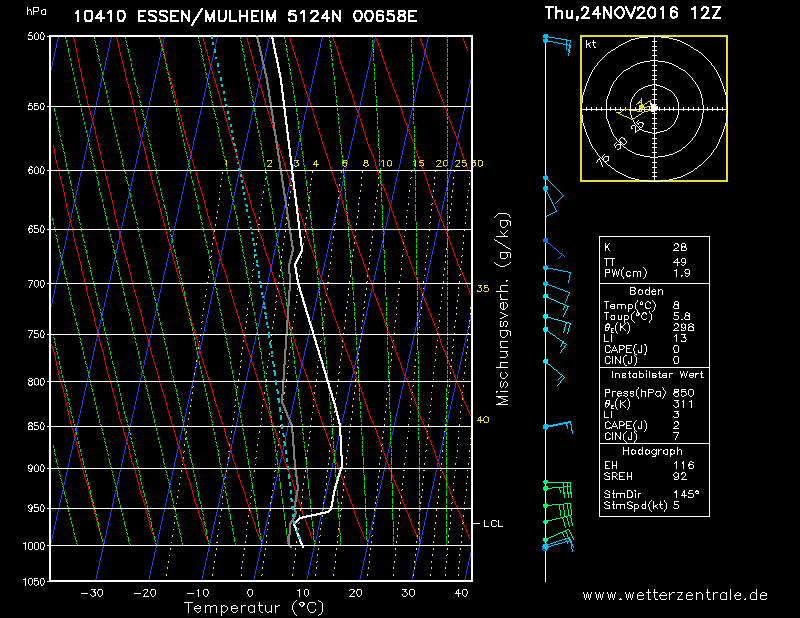Click the StmDir 145° value

685,493
